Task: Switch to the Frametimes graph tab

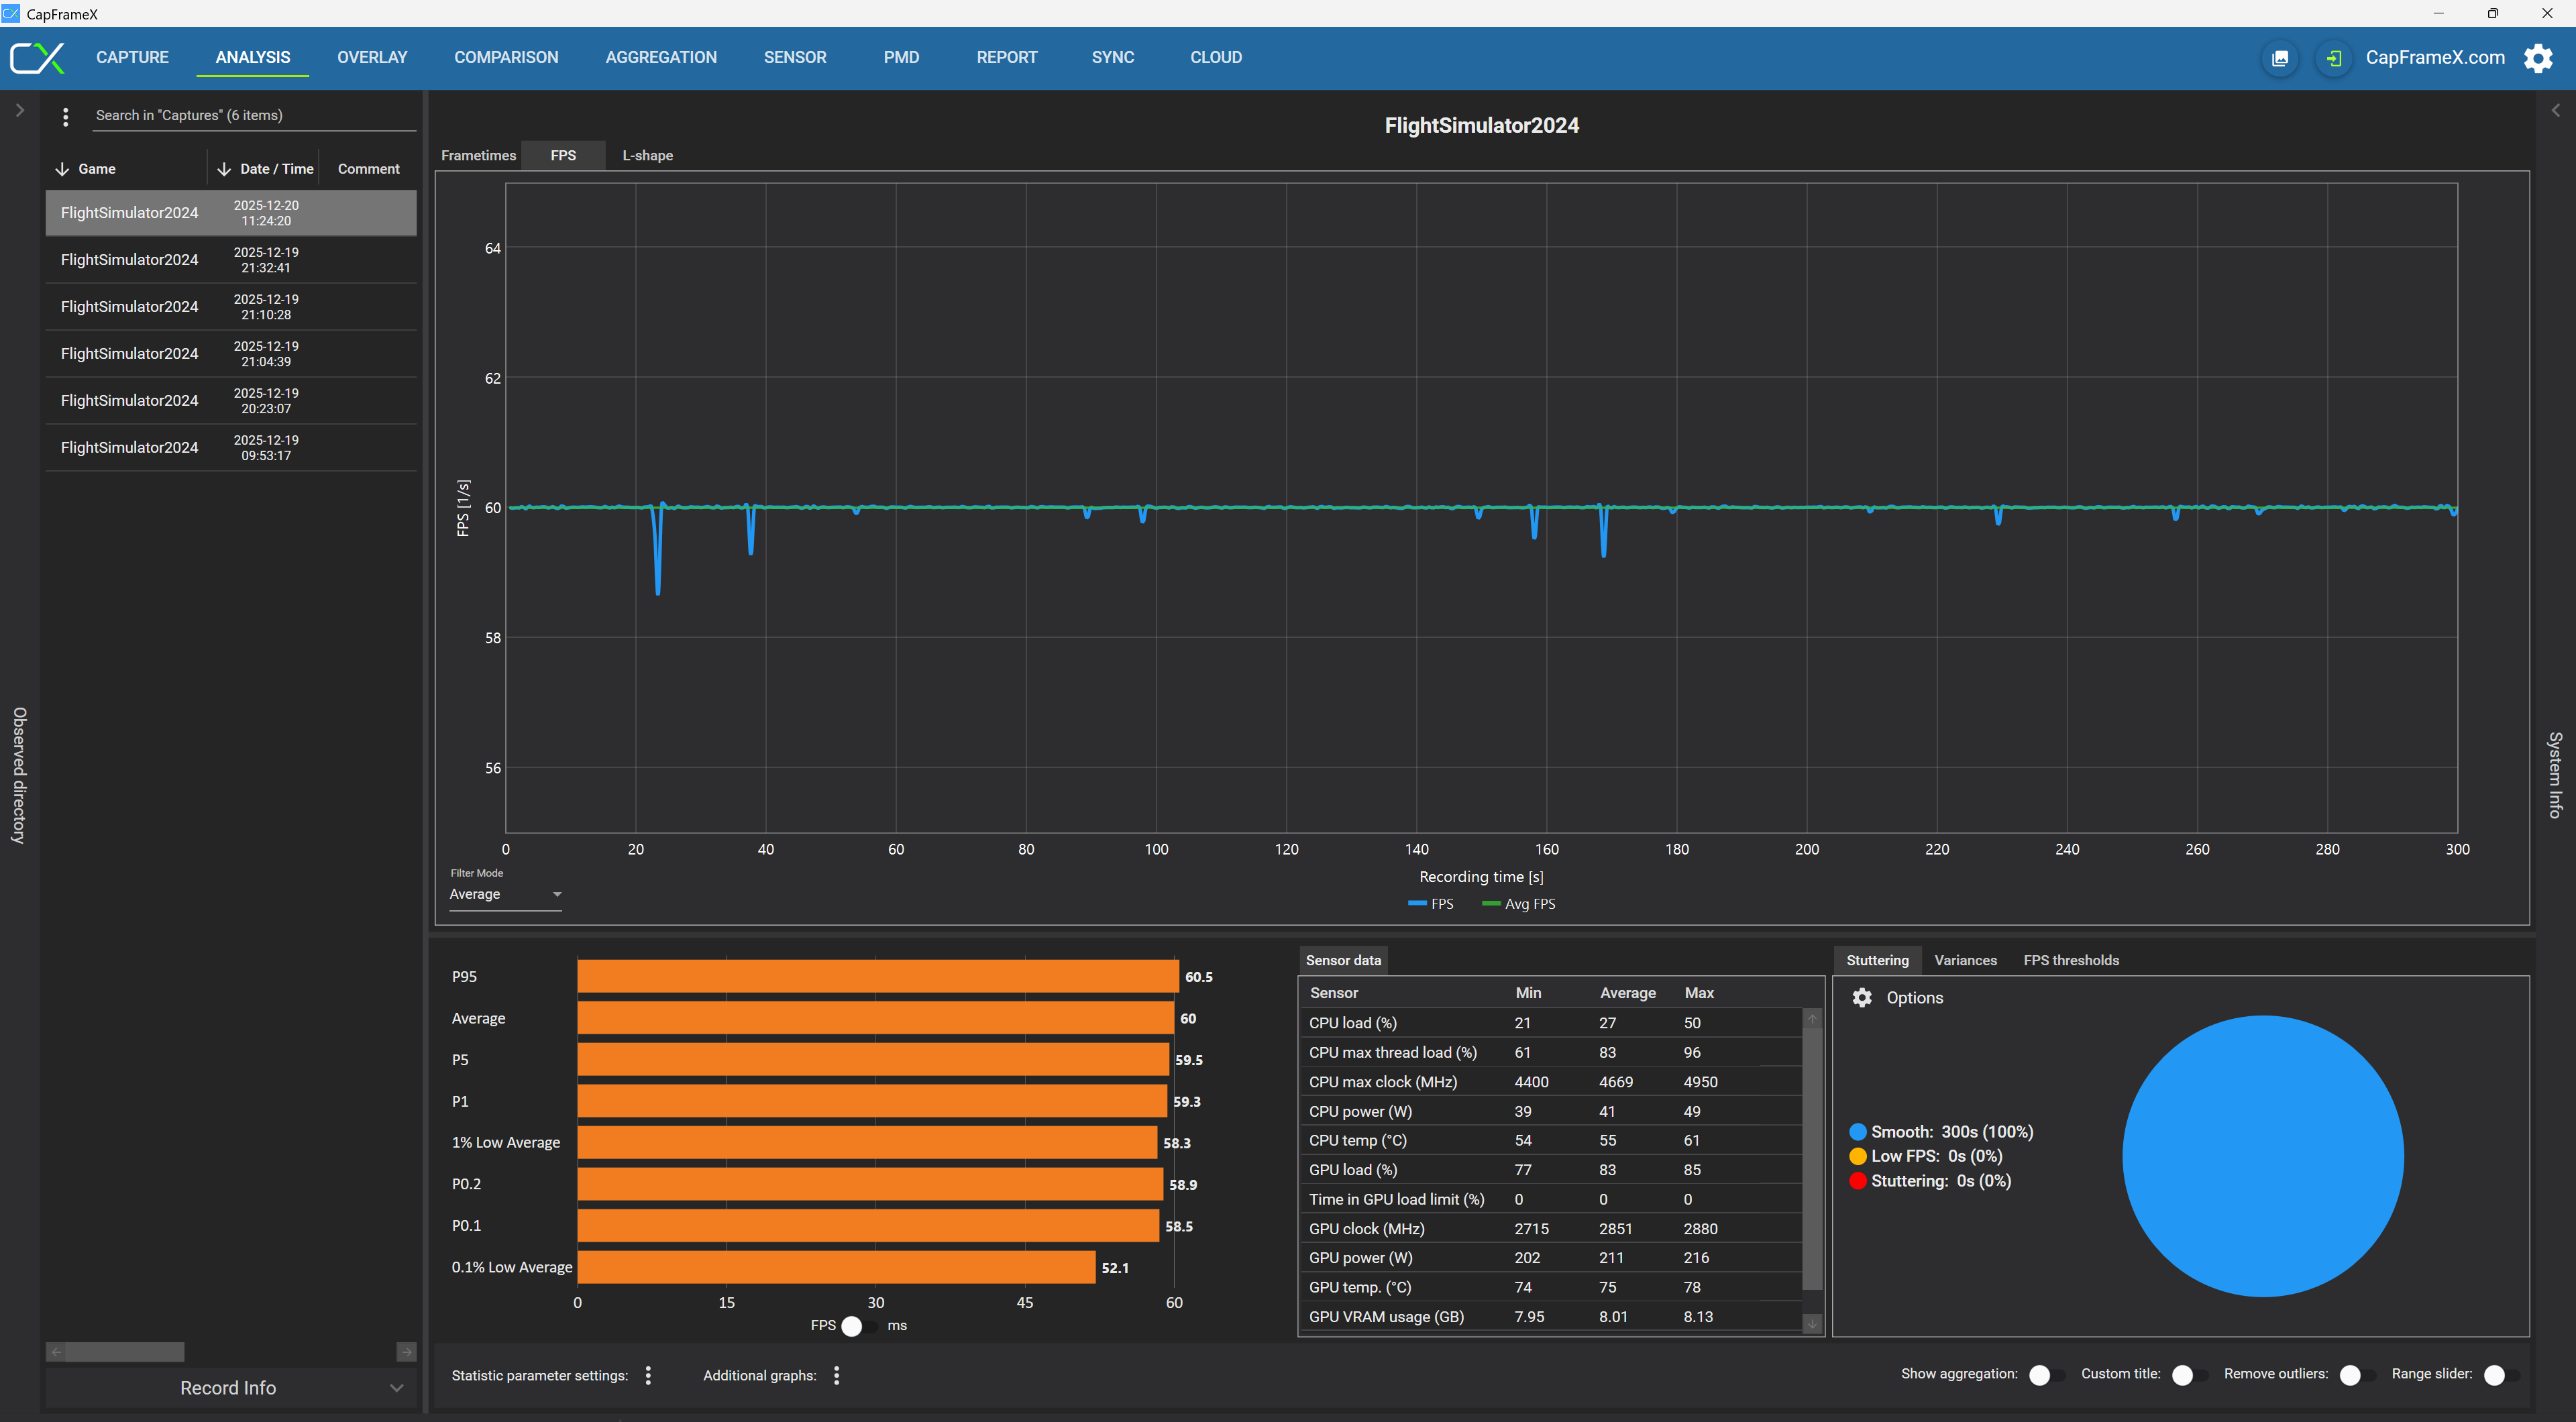Action: click(478, 155)
